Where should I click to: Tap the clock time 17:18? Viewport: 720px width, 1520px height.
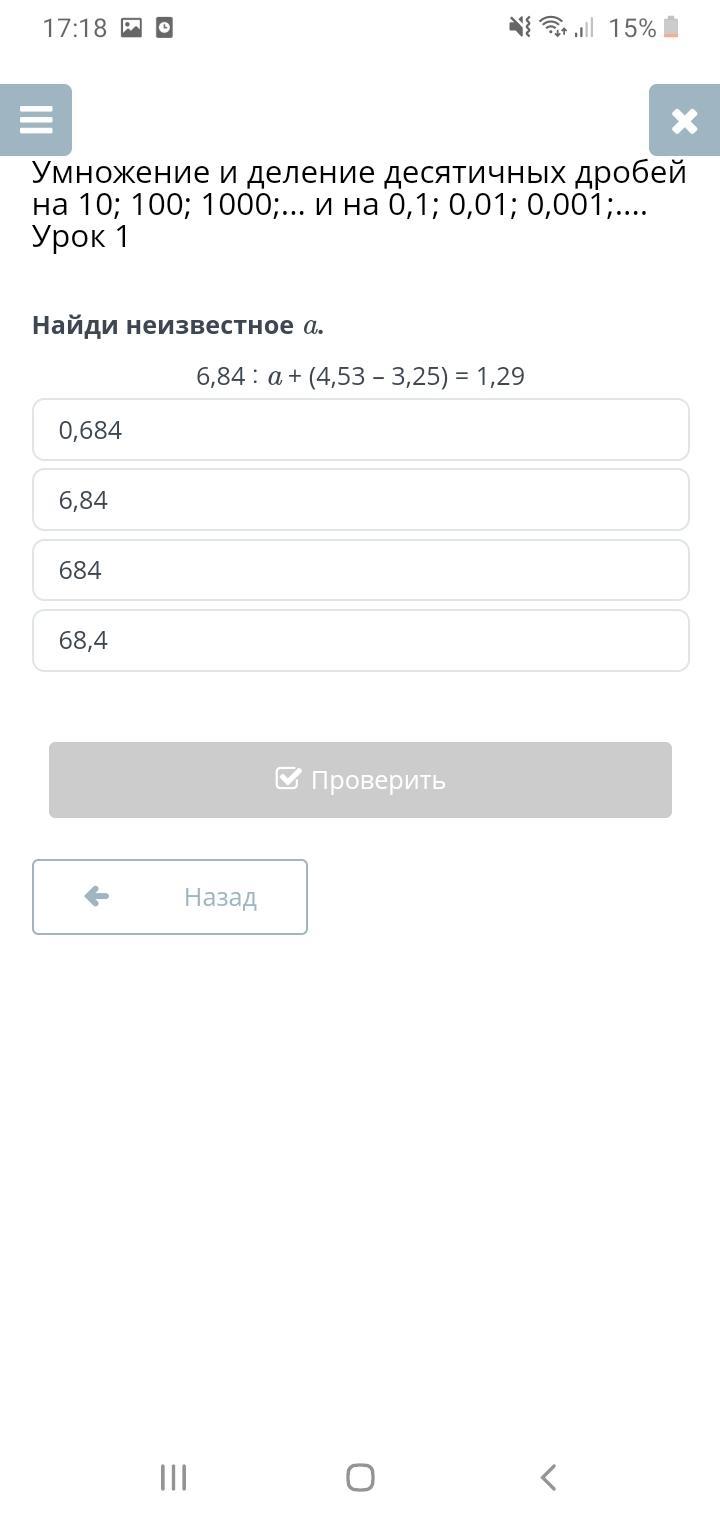[74, 28]
